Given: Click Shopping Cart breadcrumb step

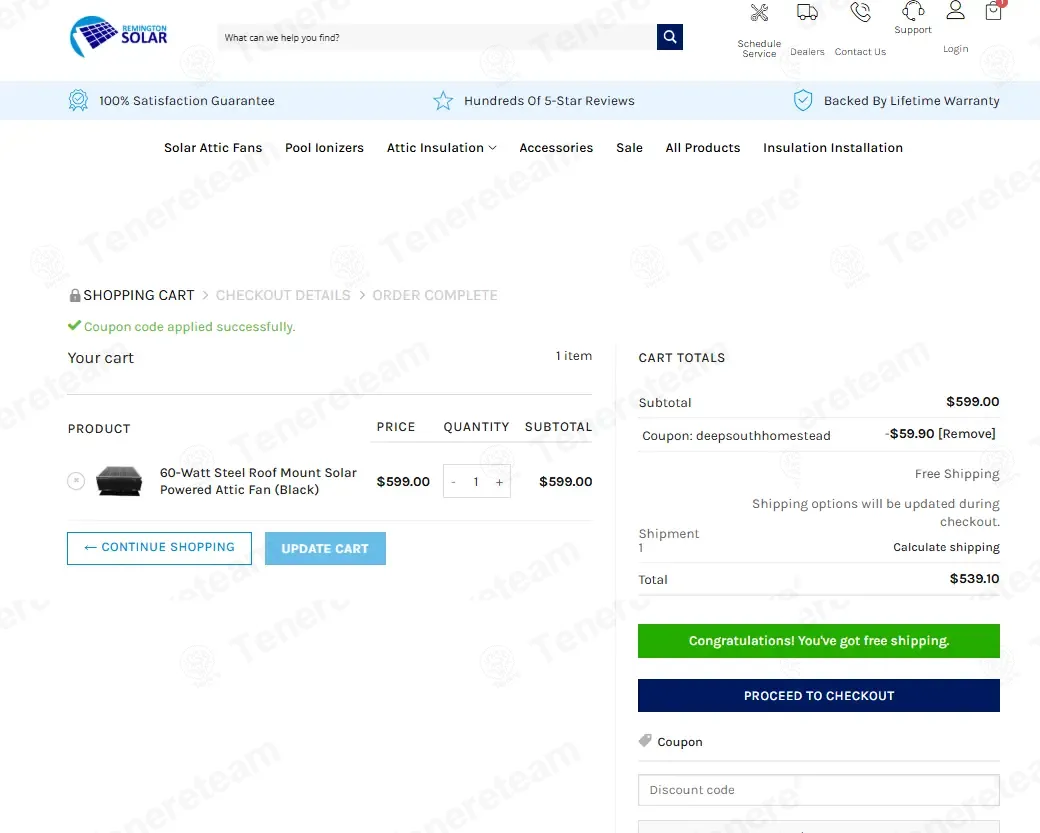Looking at the screenshot, I should (x=139, y=295).
